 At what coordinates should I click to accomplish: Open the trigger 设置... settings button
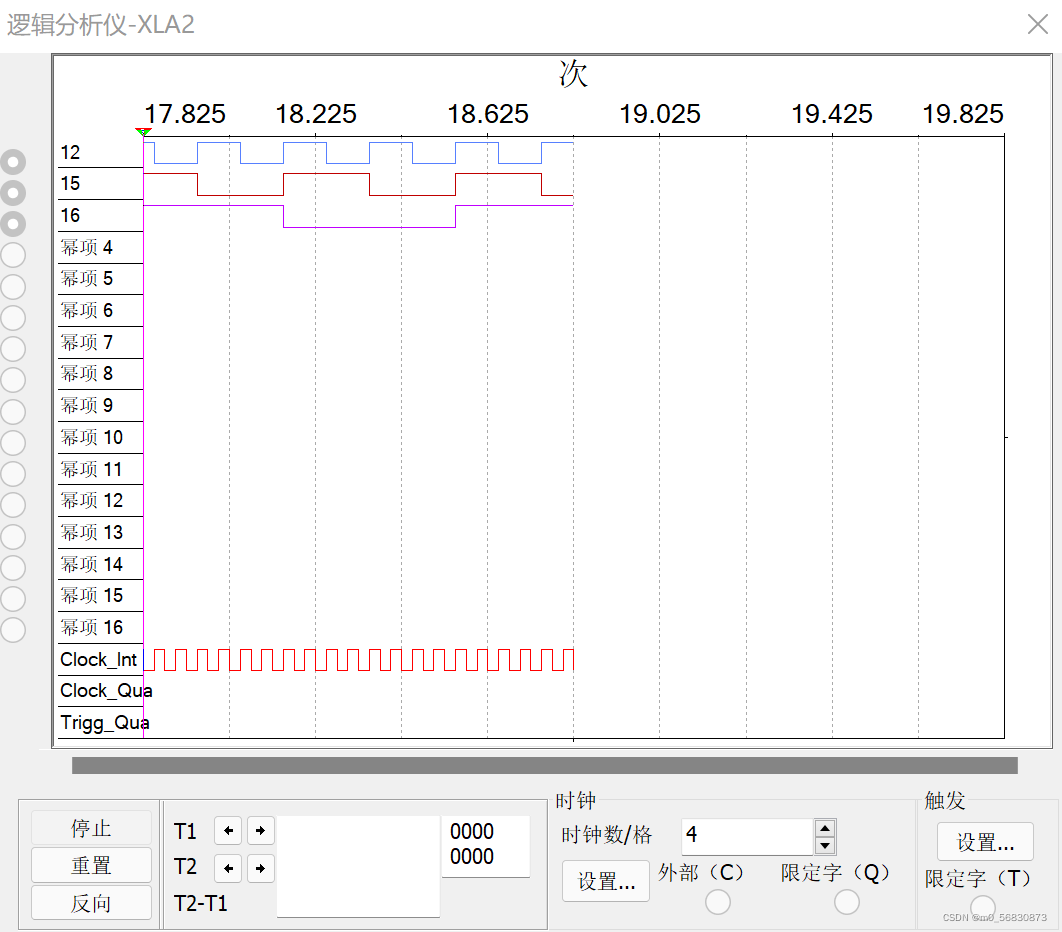pos(985,842)
